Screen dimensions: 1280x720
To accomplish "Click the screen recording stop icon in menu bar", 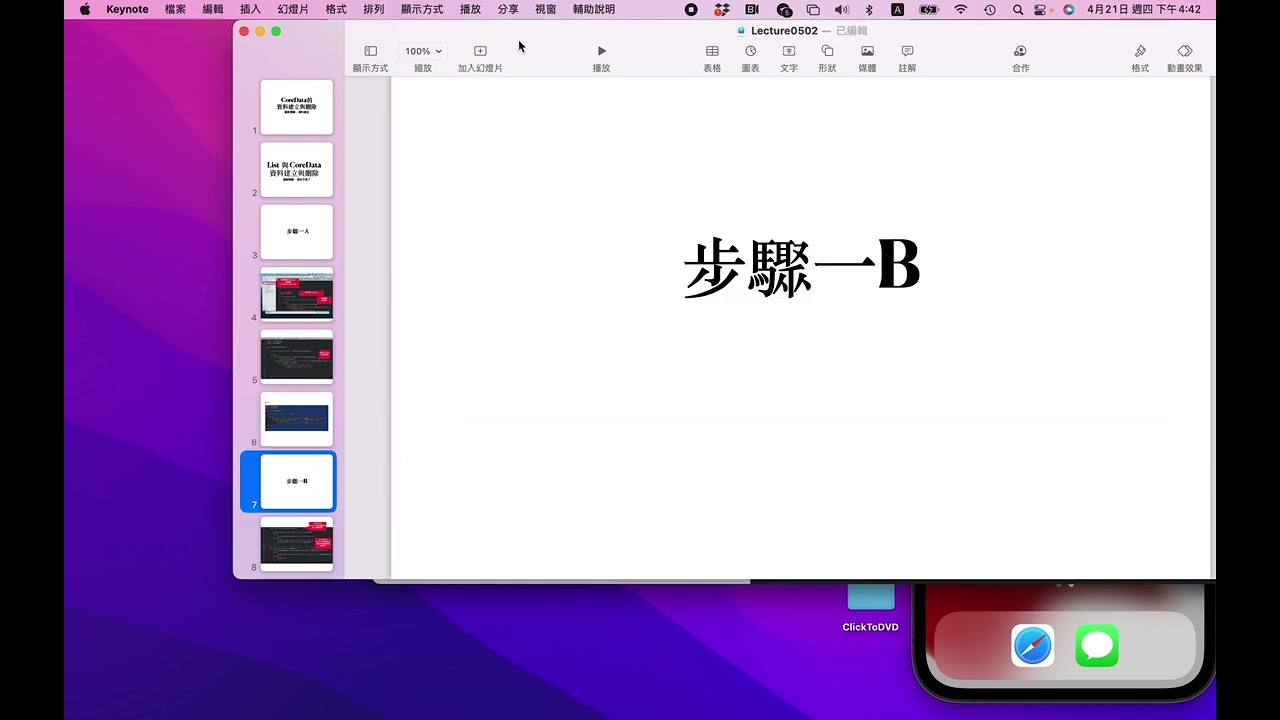I will (691, 9).
